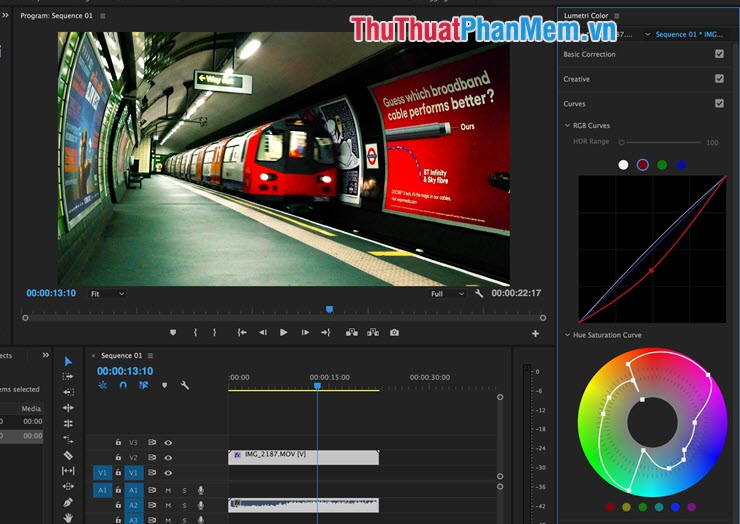Collapse the RGB Curves section
This screenshot has height=524, width=740.
(x=568, y=126)
